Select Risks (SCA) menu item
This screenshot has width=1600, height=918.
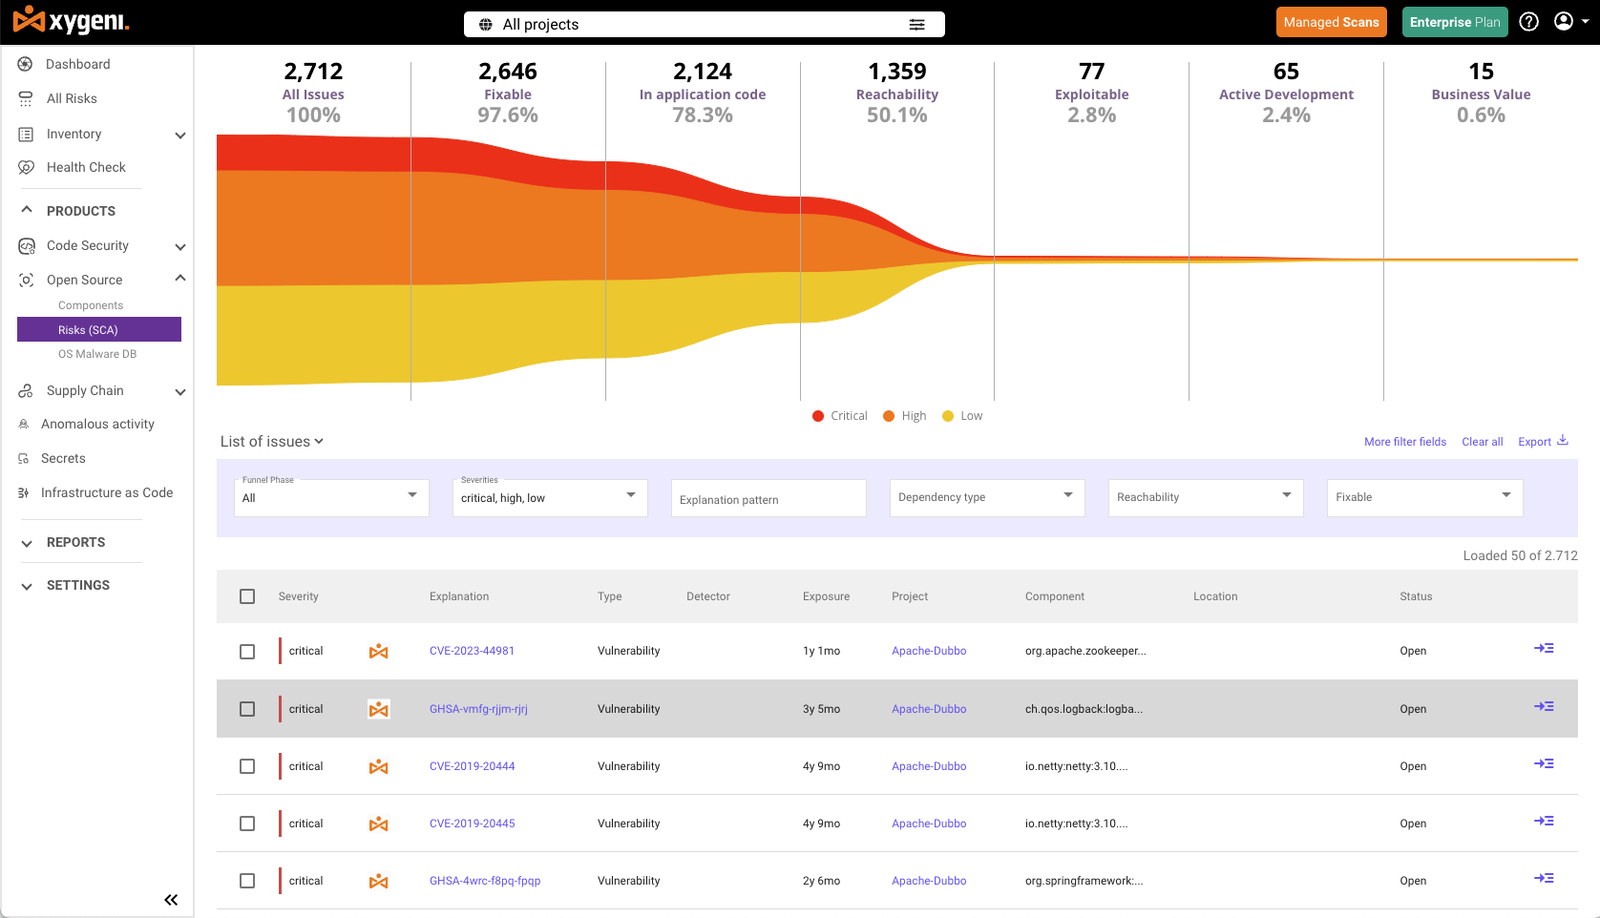99,329
